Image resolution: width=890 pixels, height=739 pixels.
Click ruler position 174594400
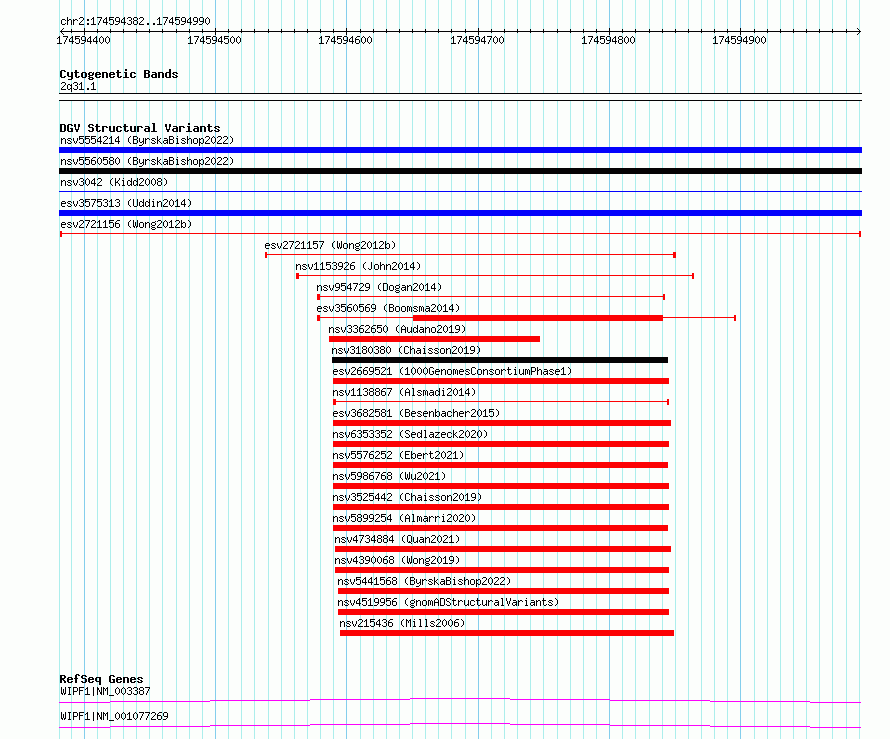coord(83,40)
